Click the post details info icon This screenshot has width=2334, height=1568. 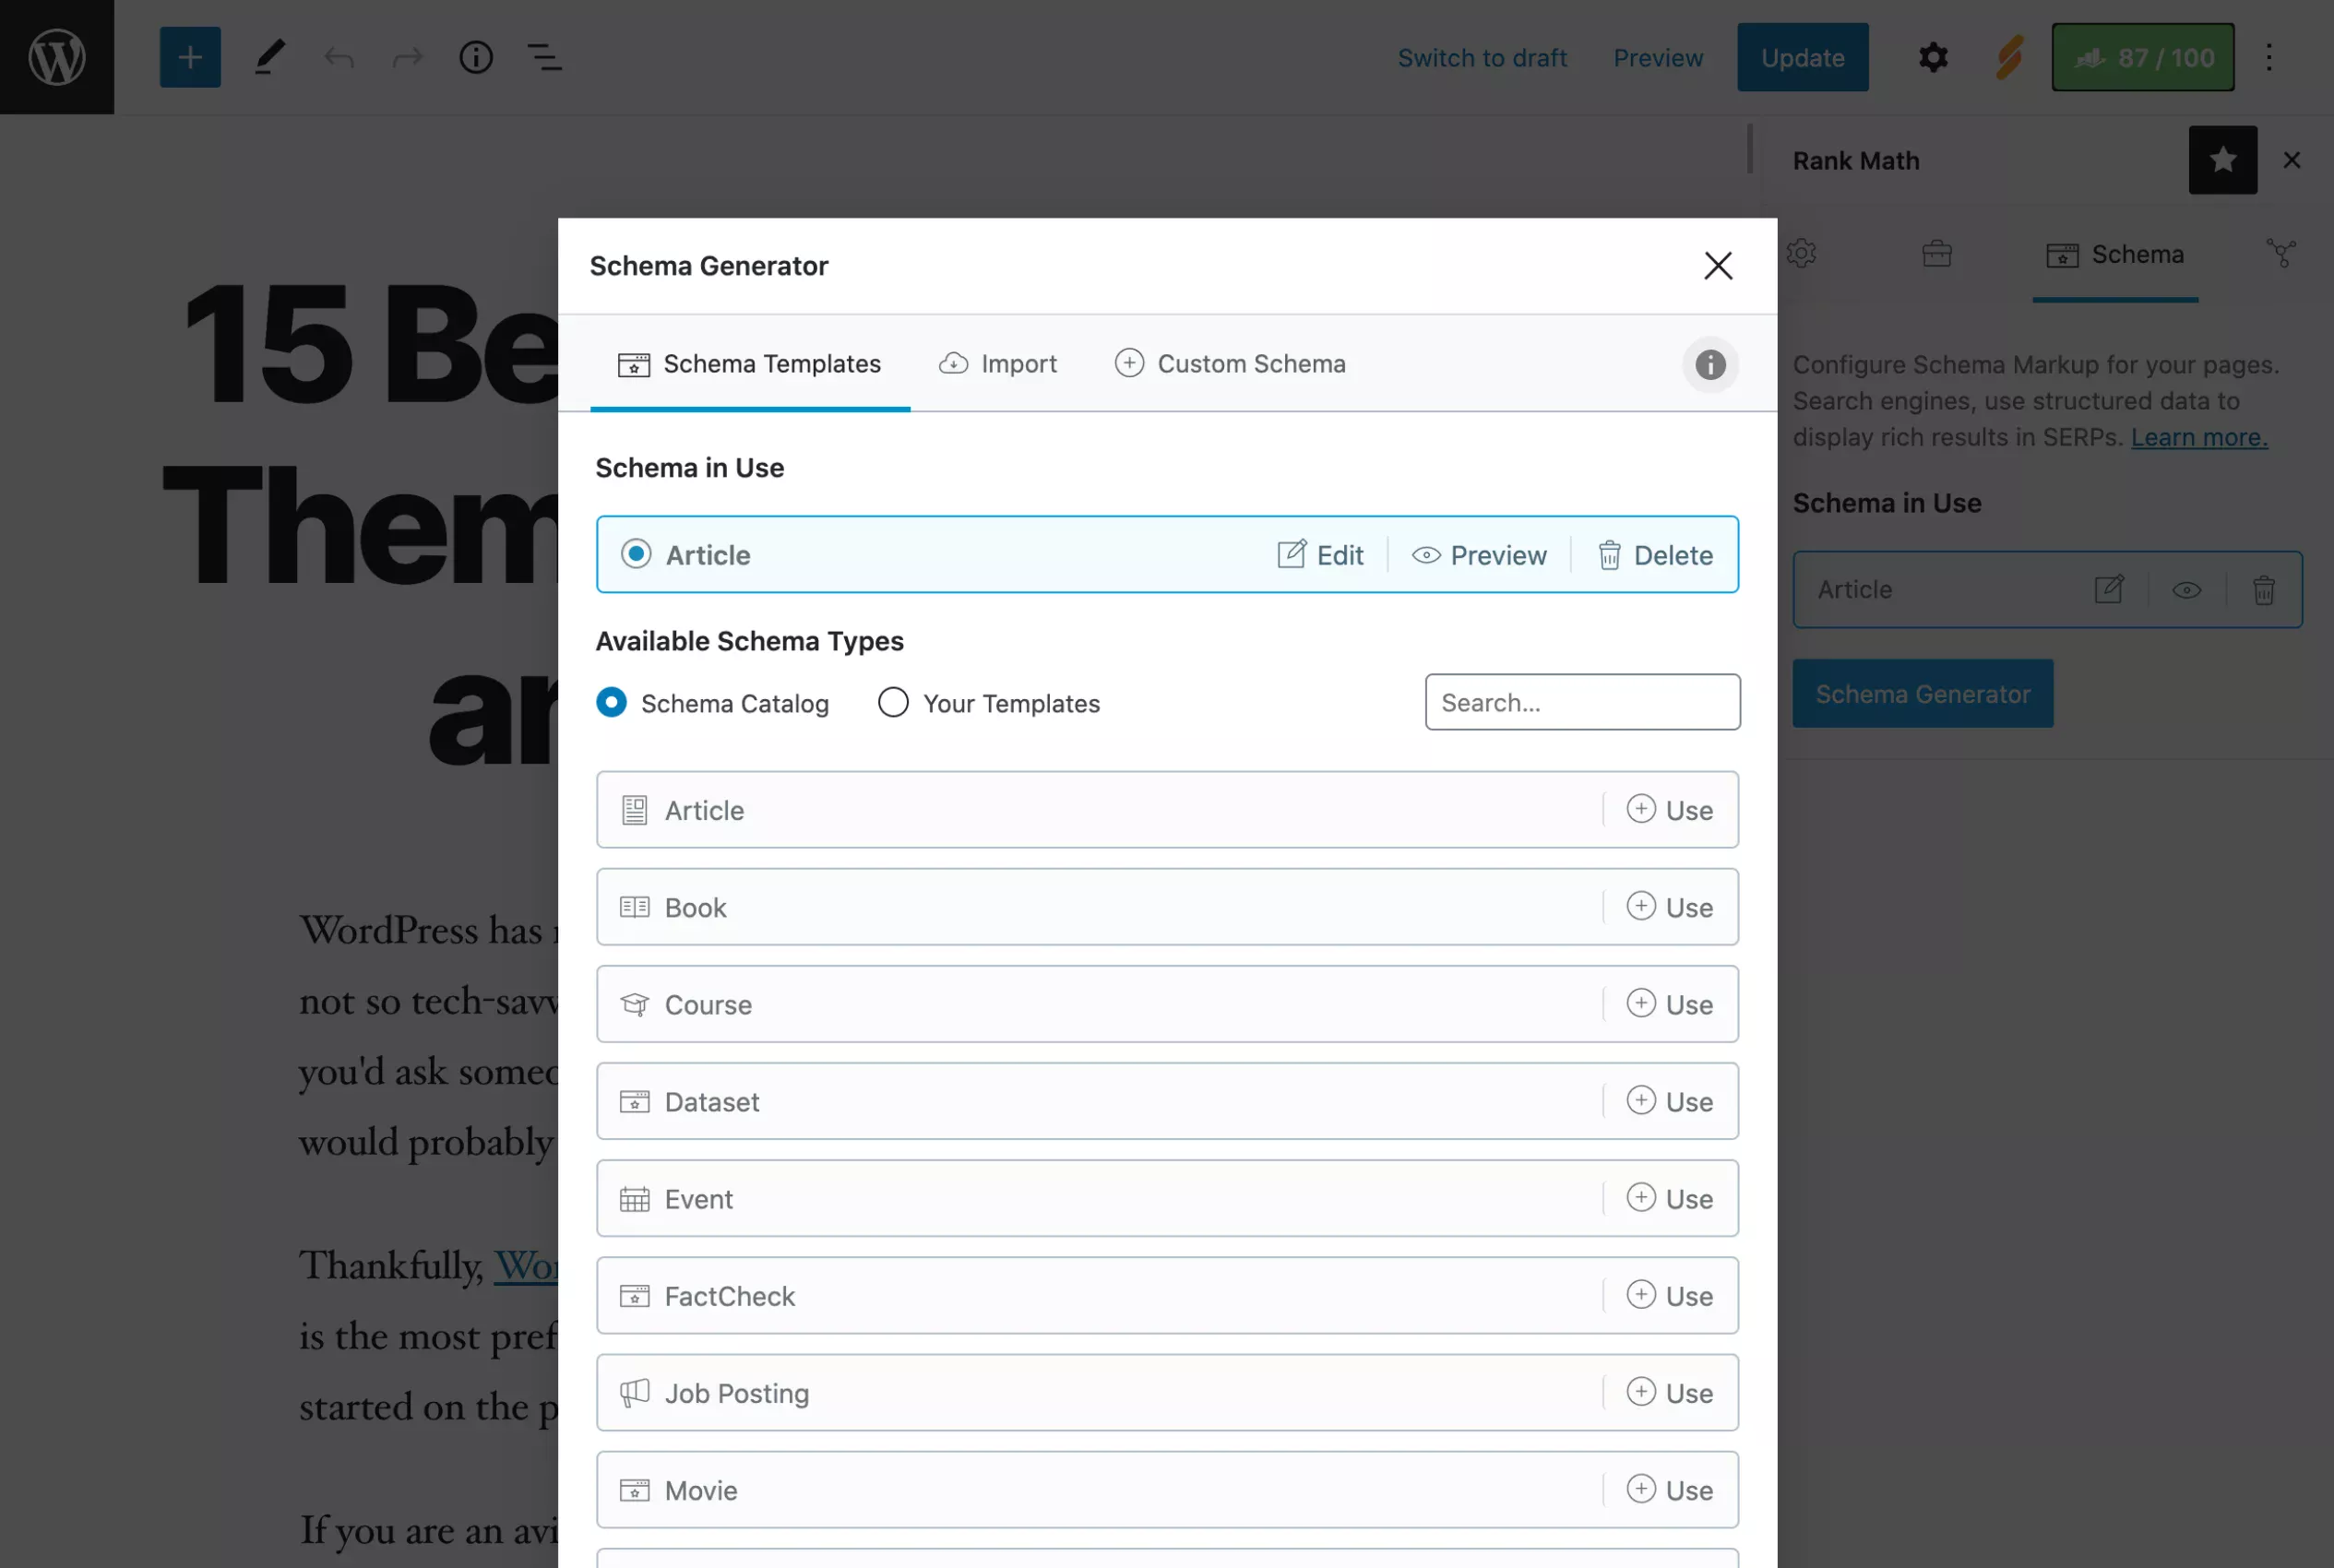[476, 57]
